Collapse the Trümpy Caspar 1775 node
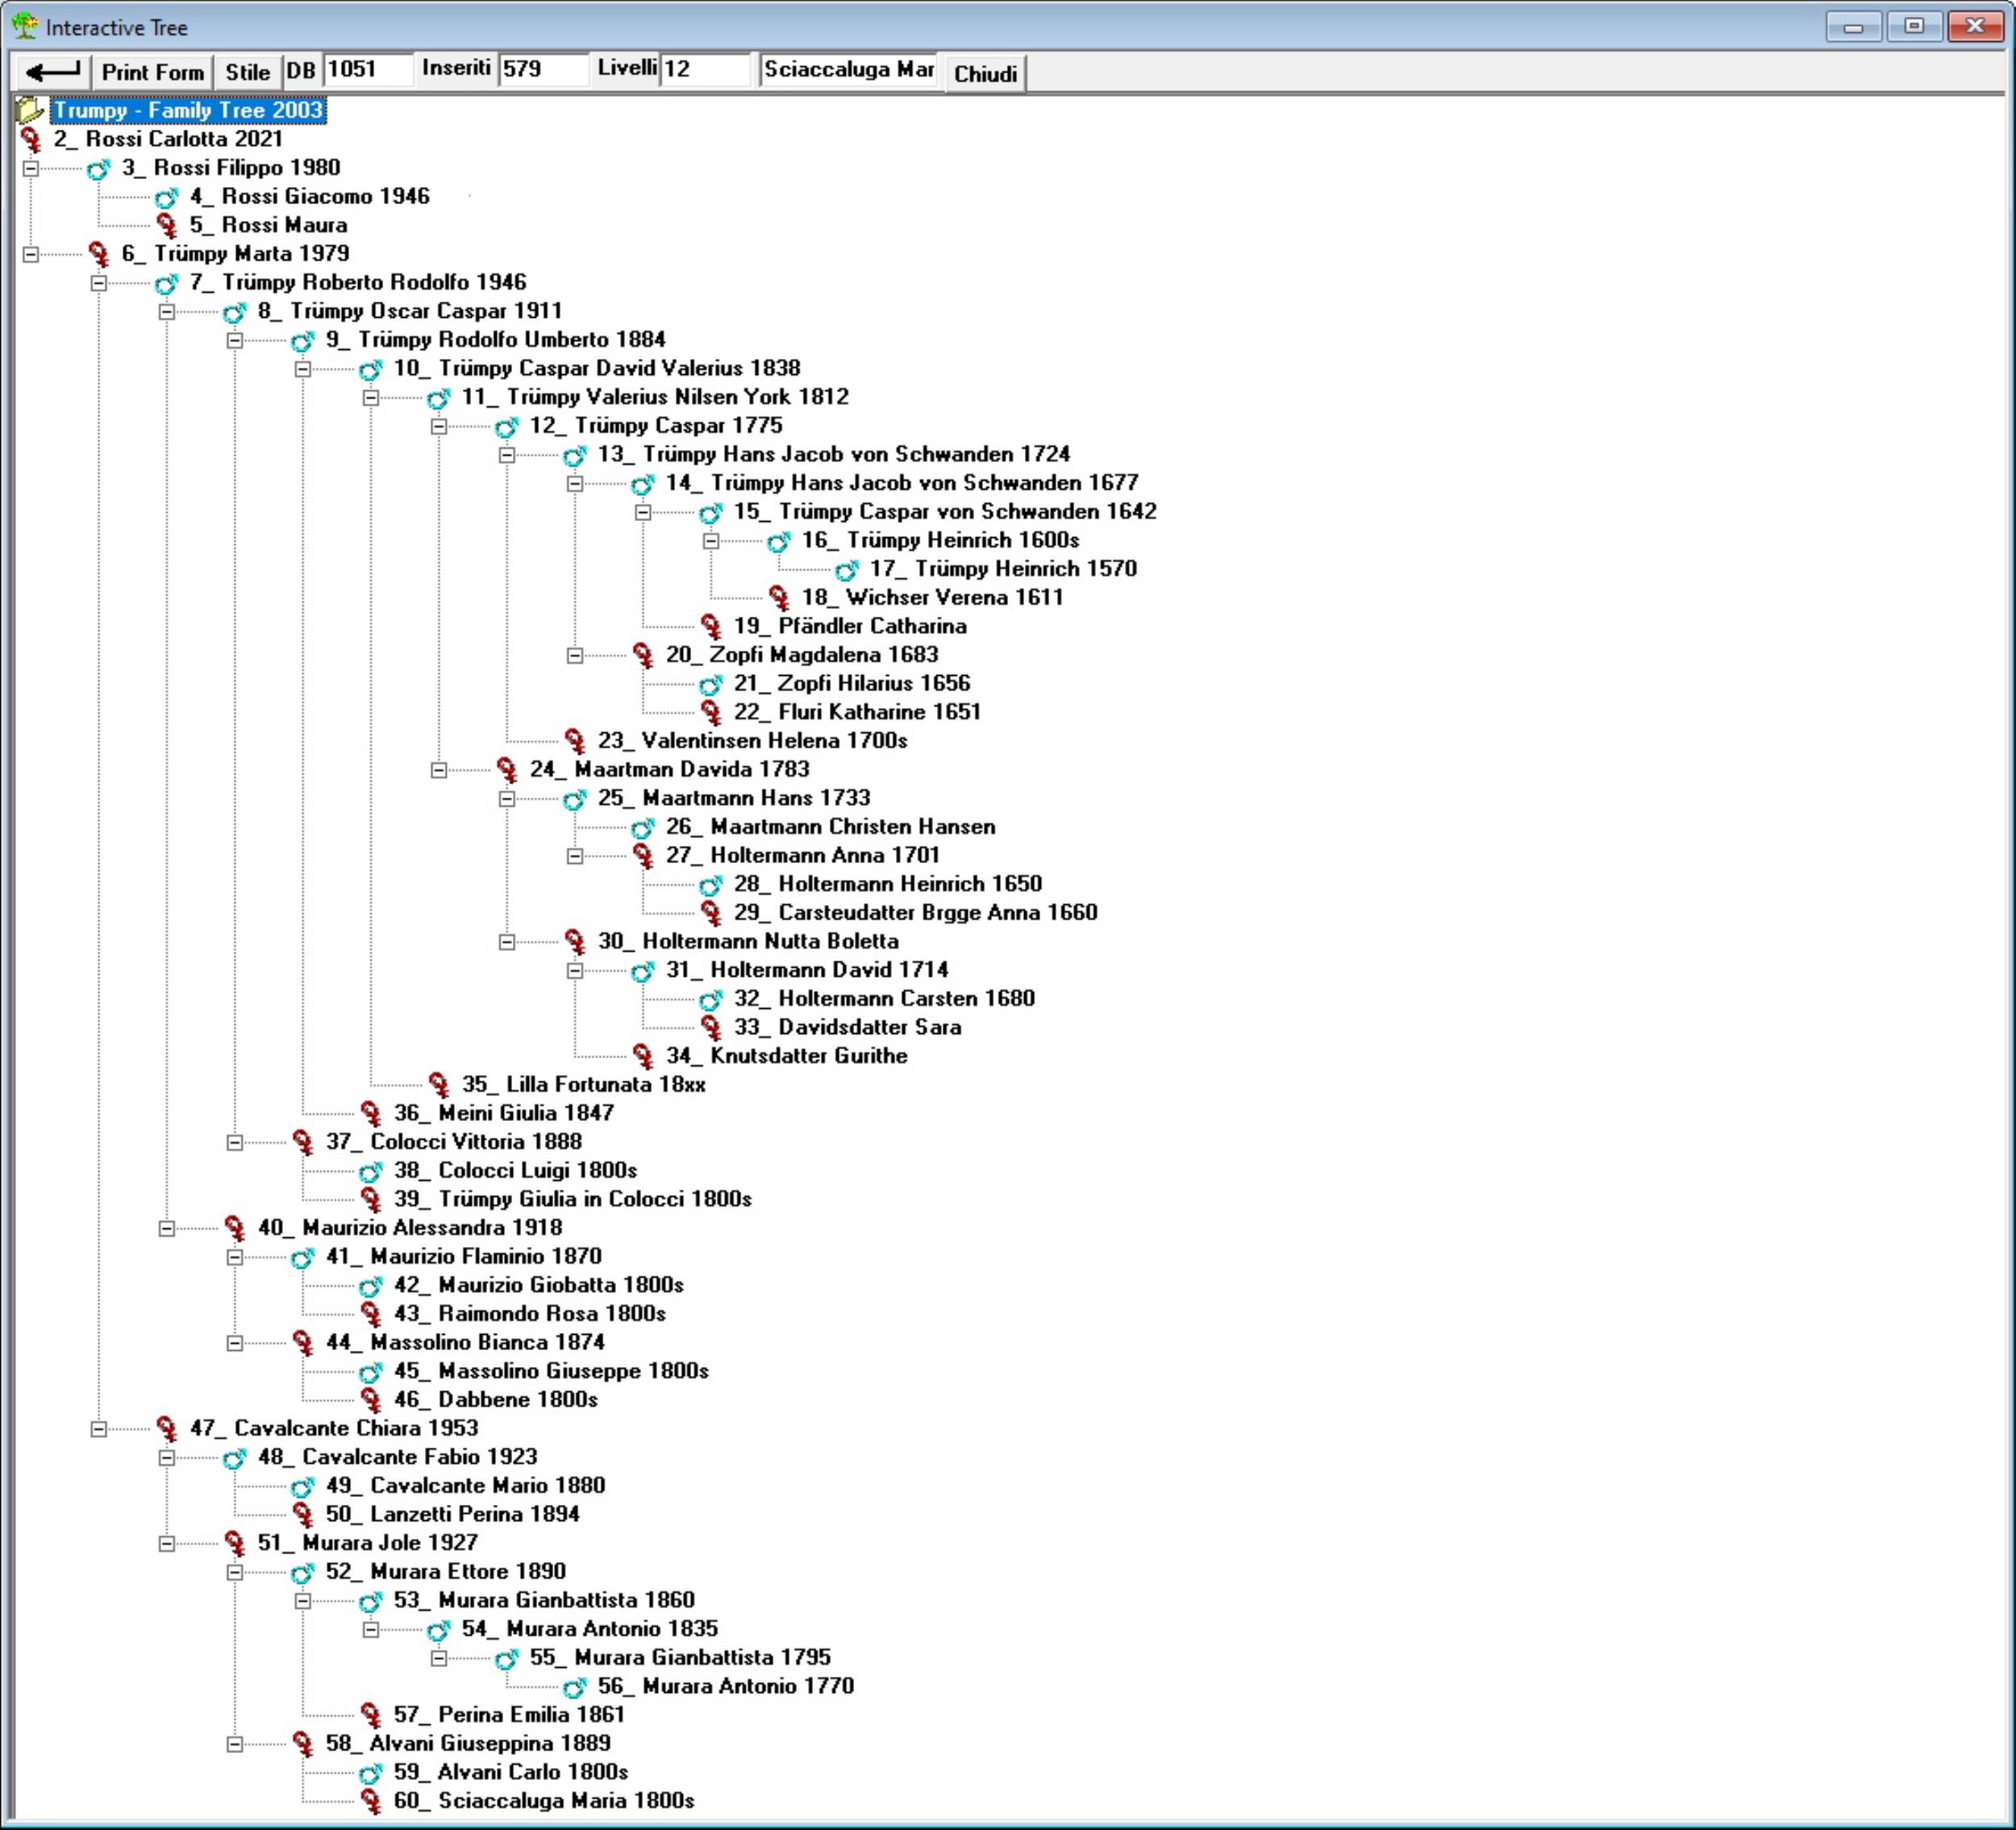Viewport: 2016px width, 1830px height. click(x=439, y=426)
